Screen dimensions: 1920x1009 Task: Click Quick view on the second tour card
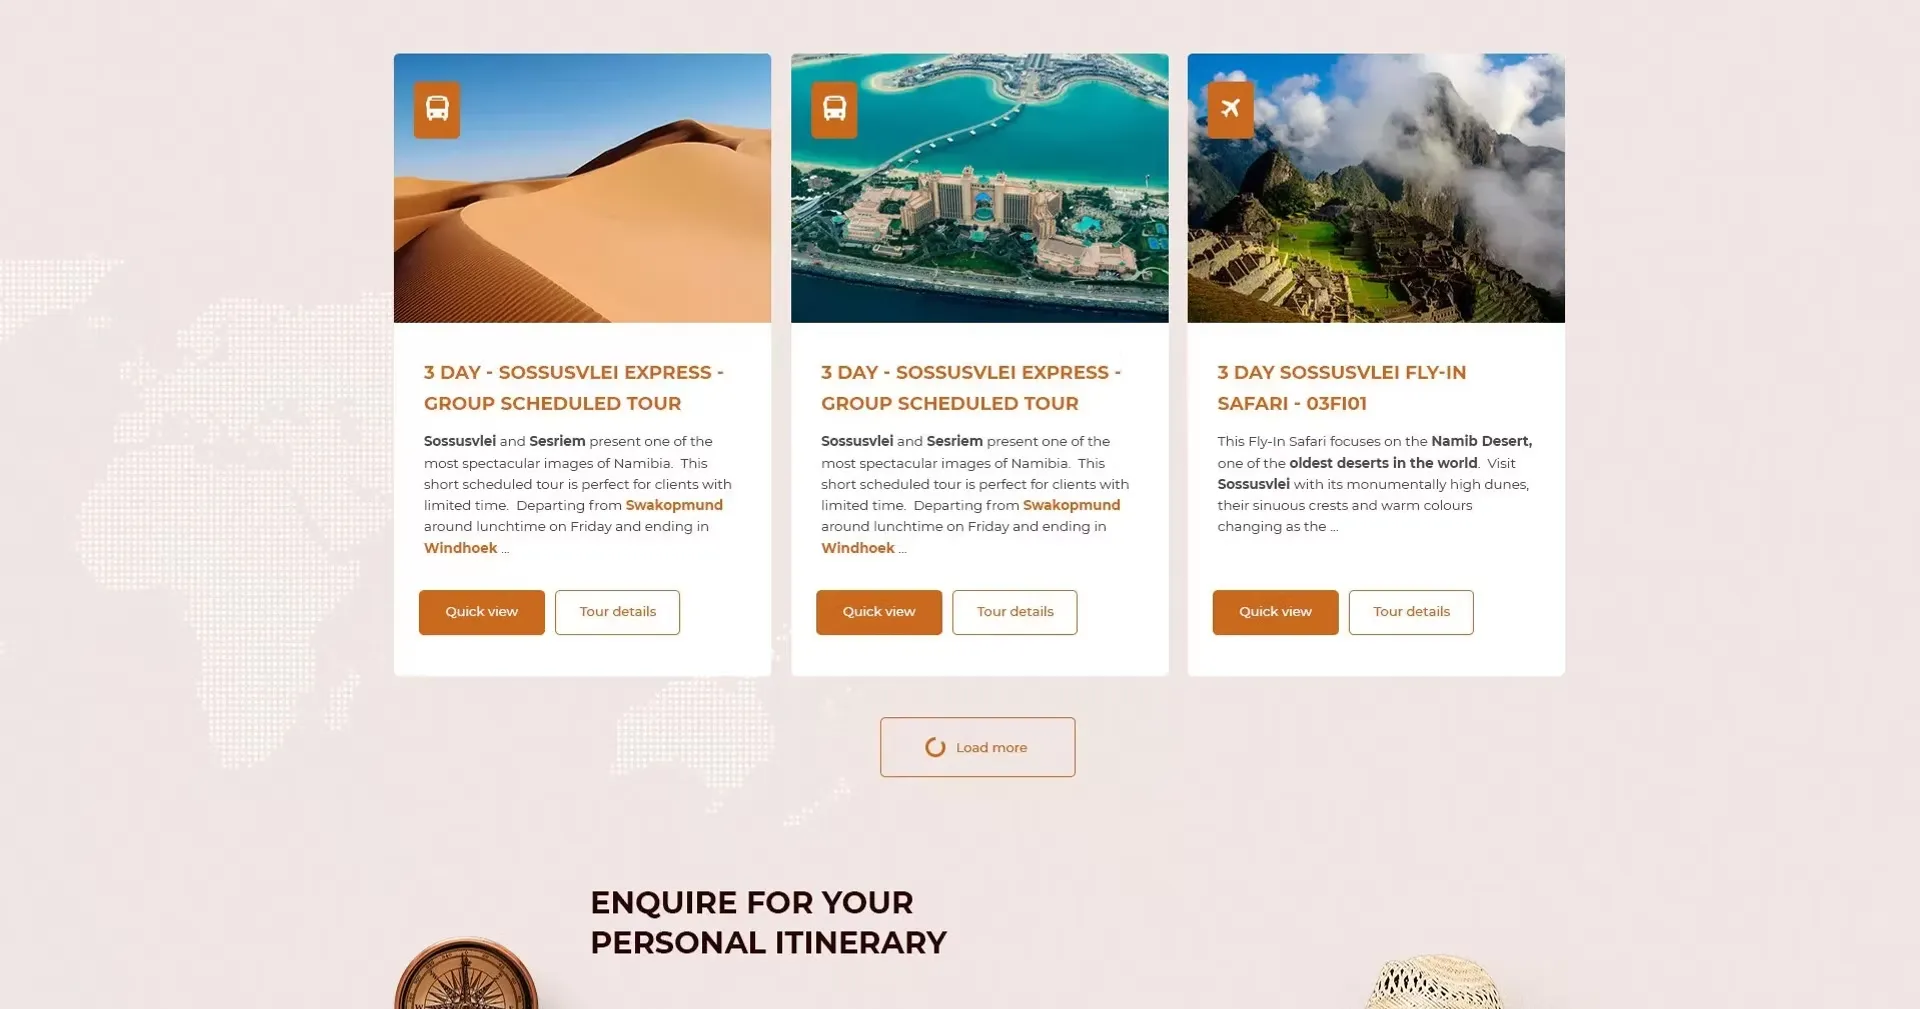point(879,612)
